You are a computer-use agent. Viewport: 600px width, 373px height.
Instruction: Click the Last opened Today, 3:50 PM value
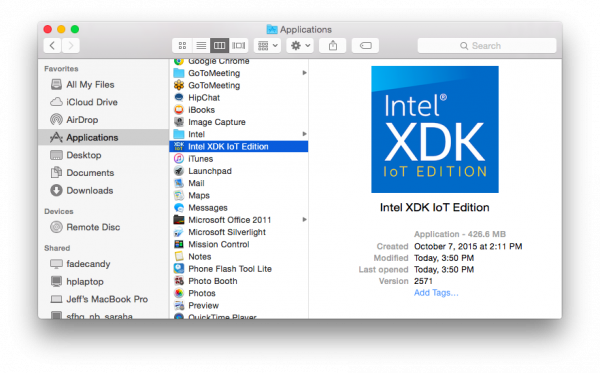click(x=444, y=269)
